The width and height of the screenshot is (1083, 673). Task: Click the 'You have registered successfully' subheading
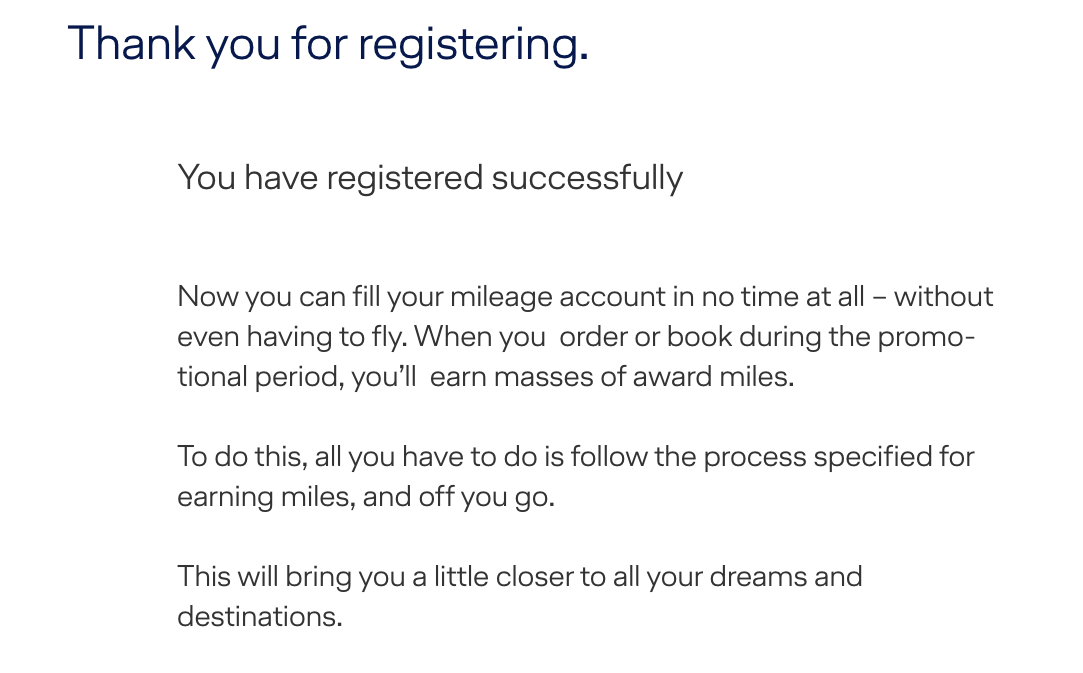click(430, 178)
